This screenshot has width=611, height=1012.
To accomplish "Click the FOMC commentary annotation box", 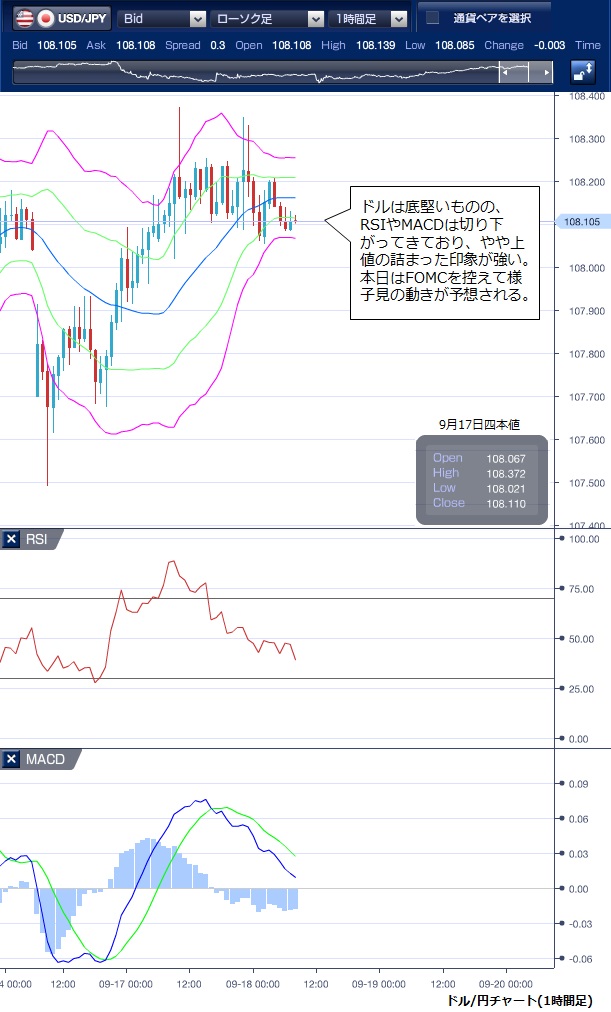I will pyautogui.click(x=444, y=252).
